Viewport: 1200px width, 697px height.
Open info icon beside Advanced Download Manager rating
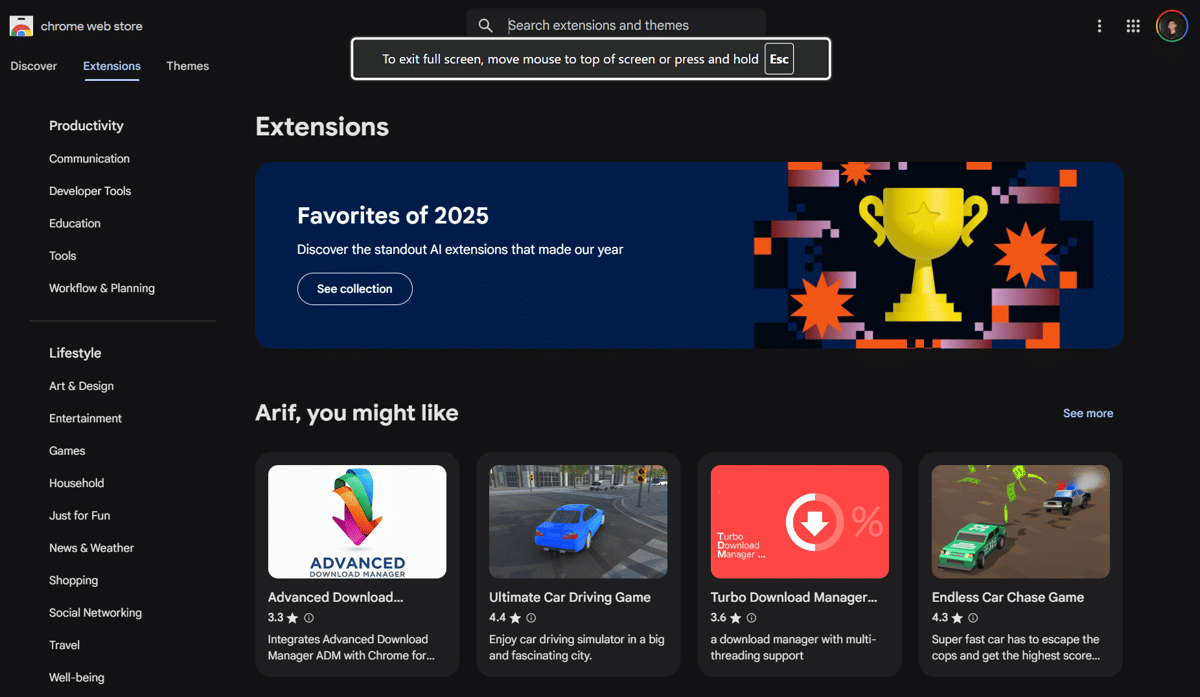(x=308, y=618)
